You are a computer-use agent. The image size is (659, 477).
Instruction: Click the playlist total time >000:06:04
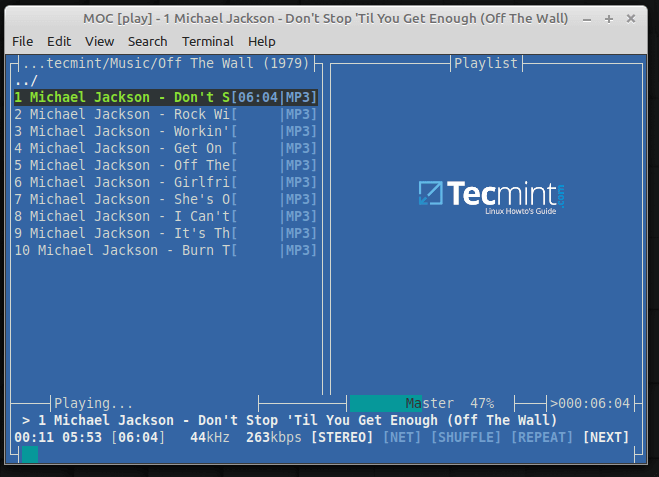point(590,403)
